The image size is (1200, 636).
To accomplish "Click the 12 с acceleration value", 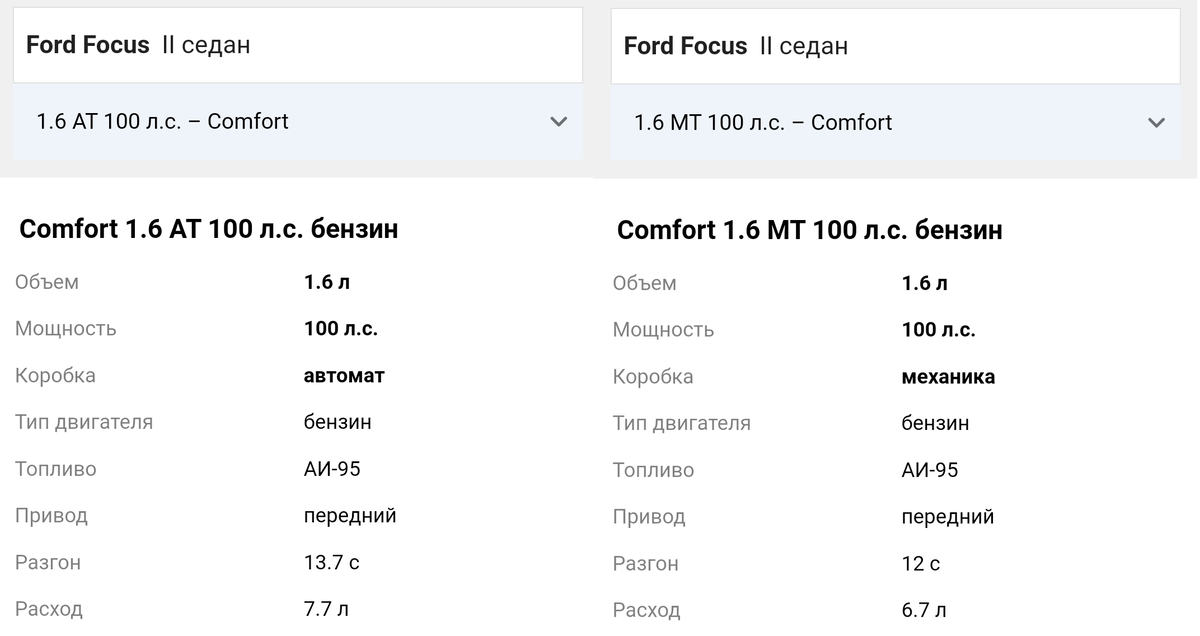I will tap(920, 563).
